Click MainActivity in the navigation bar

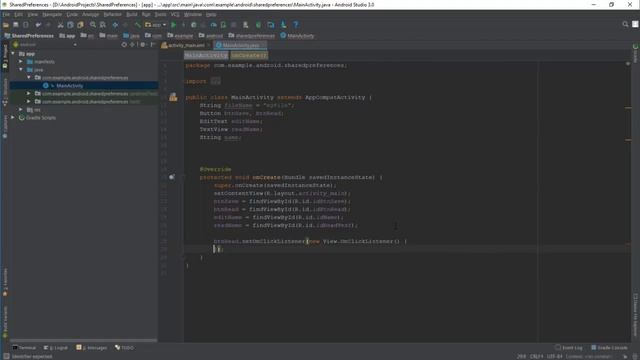tap(297, 36)
